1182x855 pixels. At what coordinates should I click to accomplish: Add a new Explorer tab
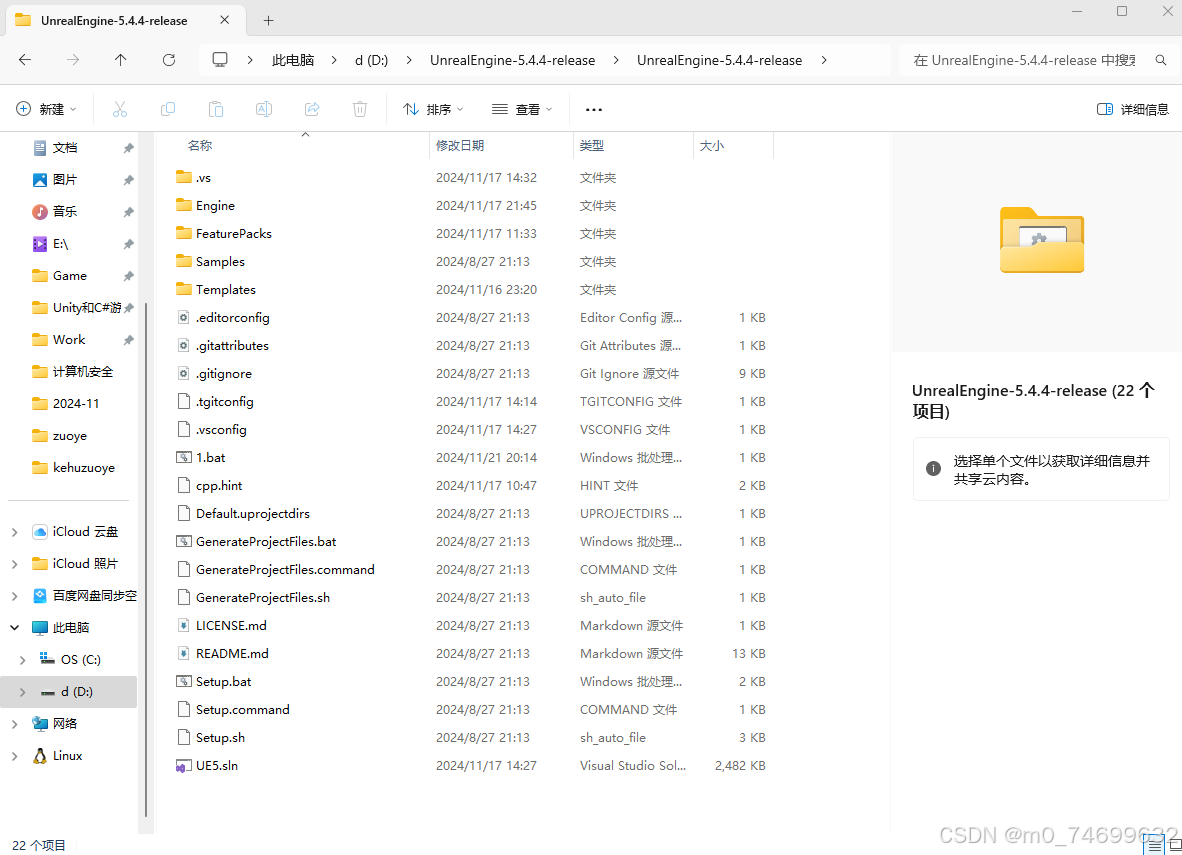coord(268,20)
